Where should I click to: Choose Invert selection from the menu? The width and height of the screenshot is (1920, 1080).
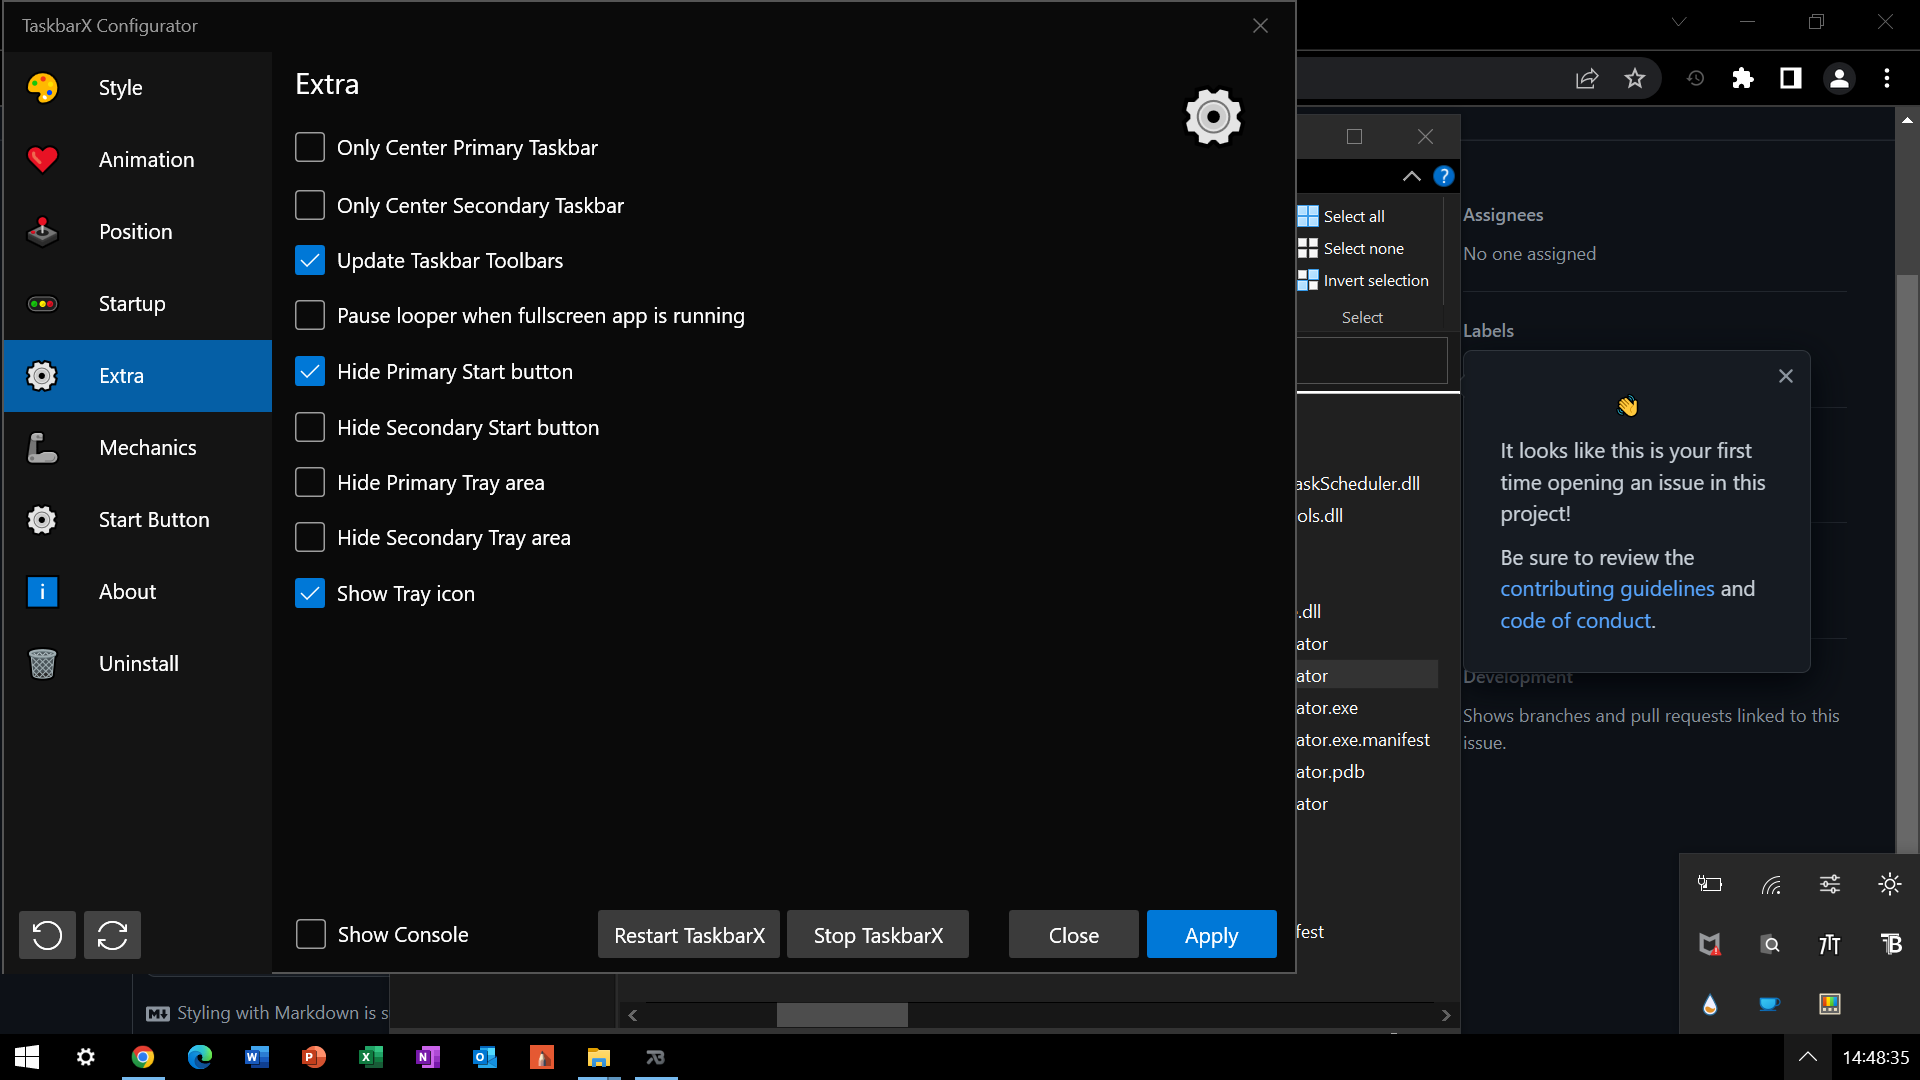[x=1374, y=280]
